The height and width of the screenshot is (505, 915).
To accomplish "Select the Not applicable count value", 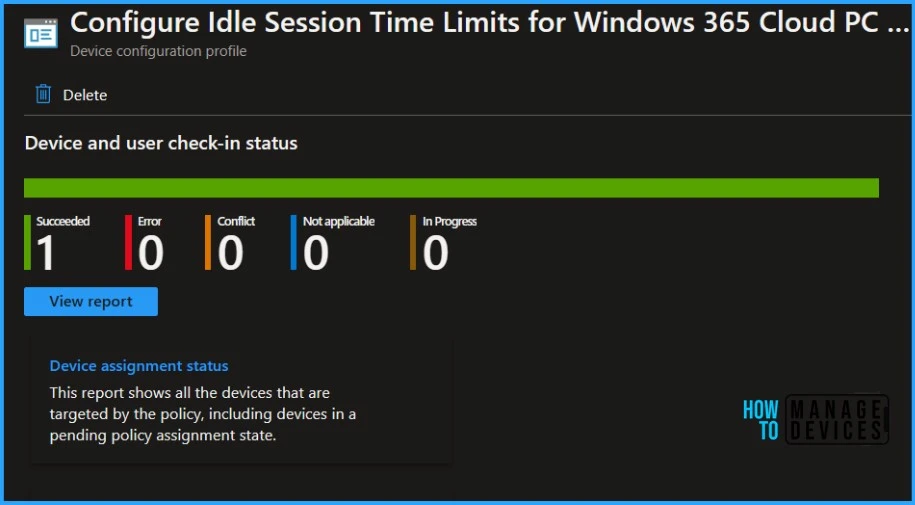I will (x=316, y=254).
